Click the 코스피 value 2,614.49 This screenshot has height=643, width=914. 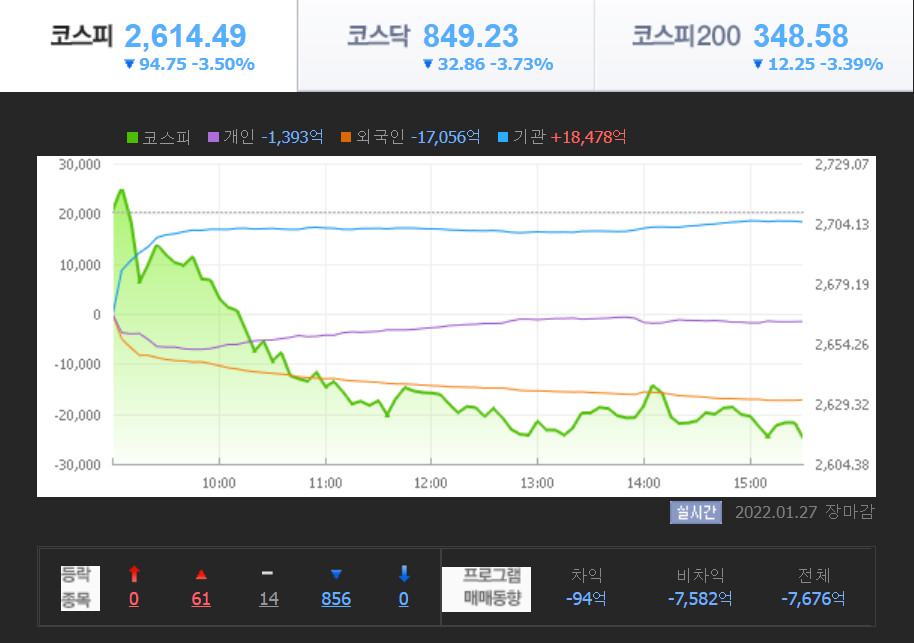[185, 36]
